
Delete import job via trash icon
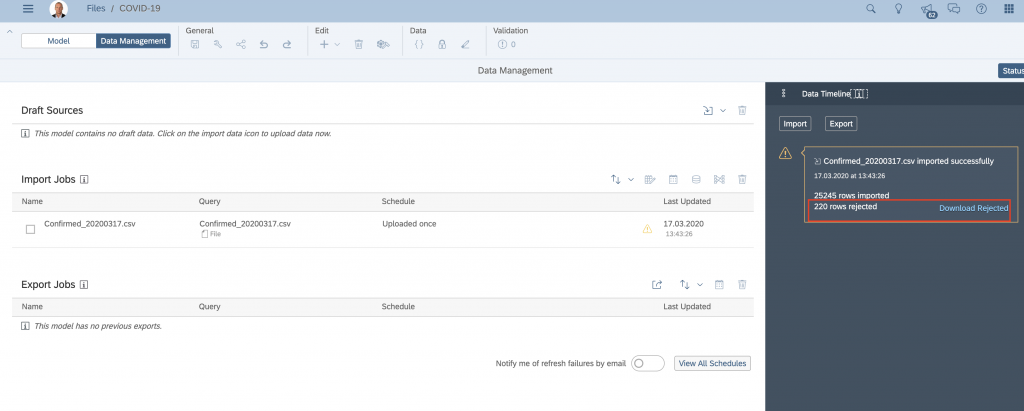pyautogui.click(x=742, y=179)
